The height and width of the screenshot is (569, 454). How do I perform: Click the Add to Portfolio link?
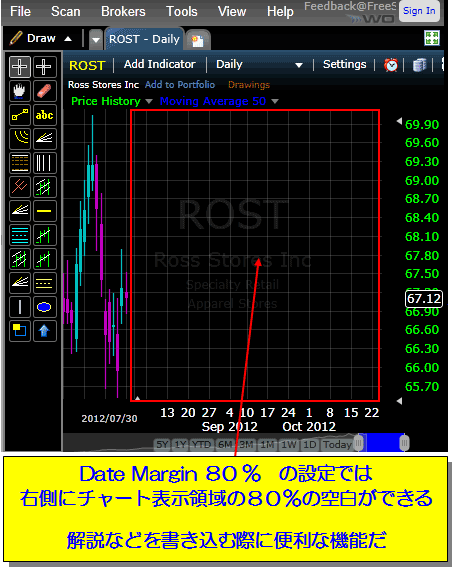point(180,85)
